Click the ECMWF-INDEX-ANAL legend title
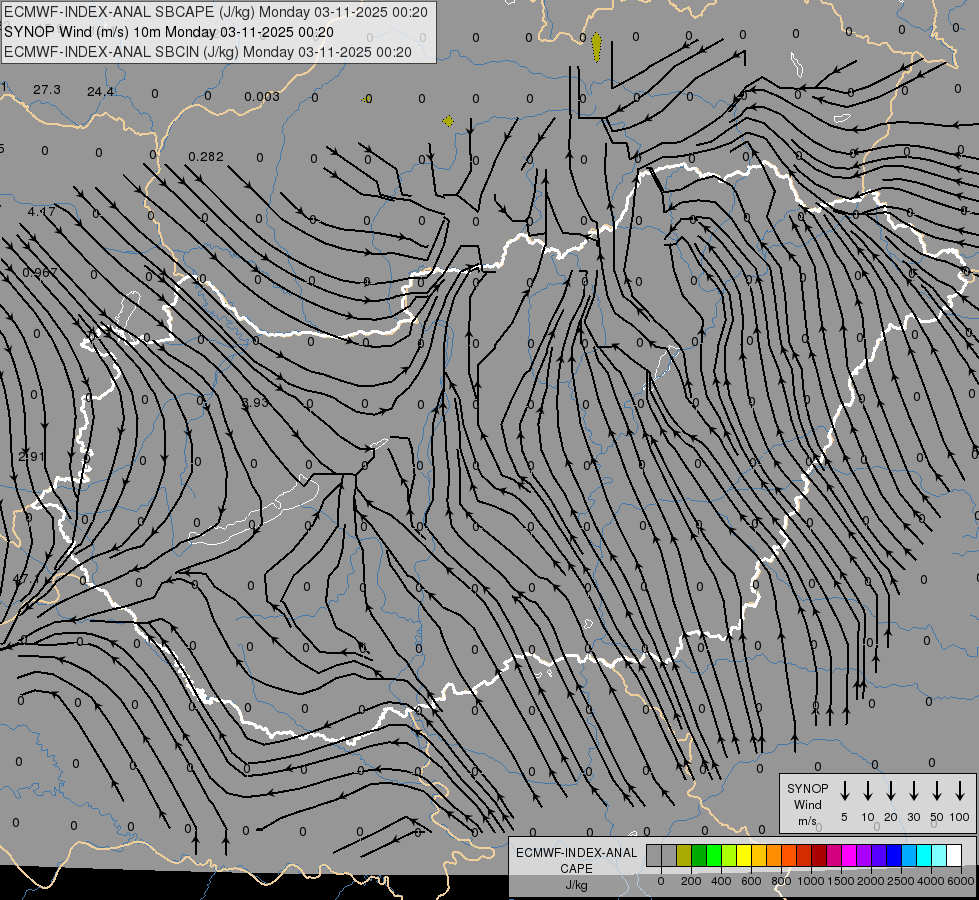 (576, 853)
